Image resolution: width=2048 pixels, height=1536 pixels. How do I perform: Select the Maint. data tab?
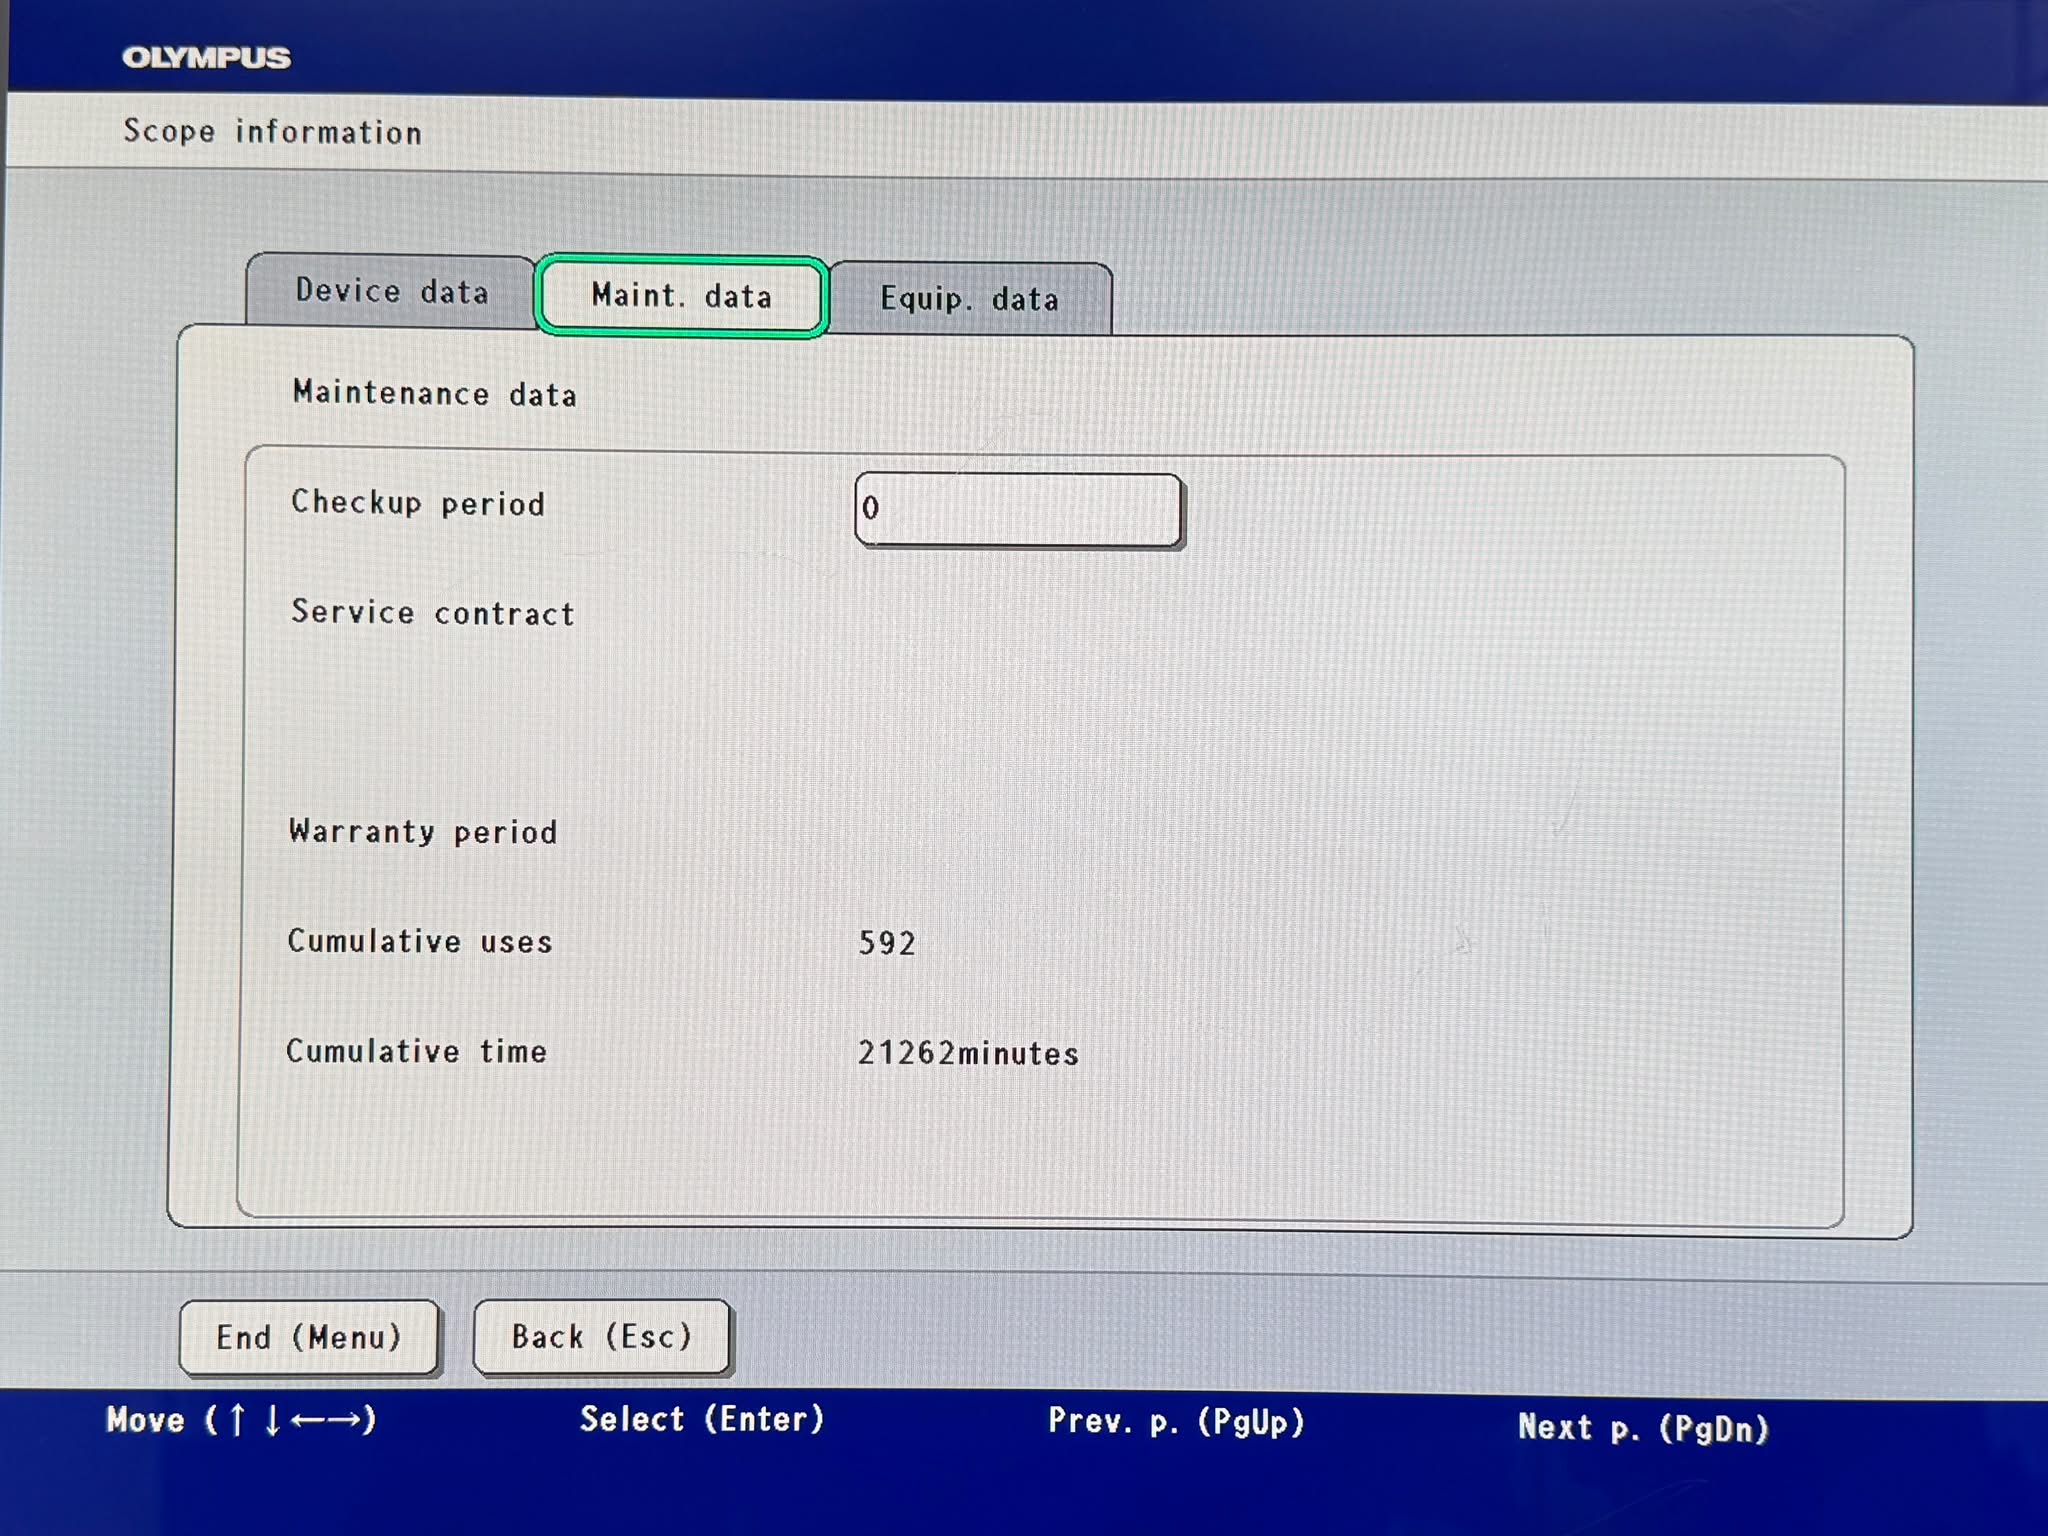click(682, 296)
